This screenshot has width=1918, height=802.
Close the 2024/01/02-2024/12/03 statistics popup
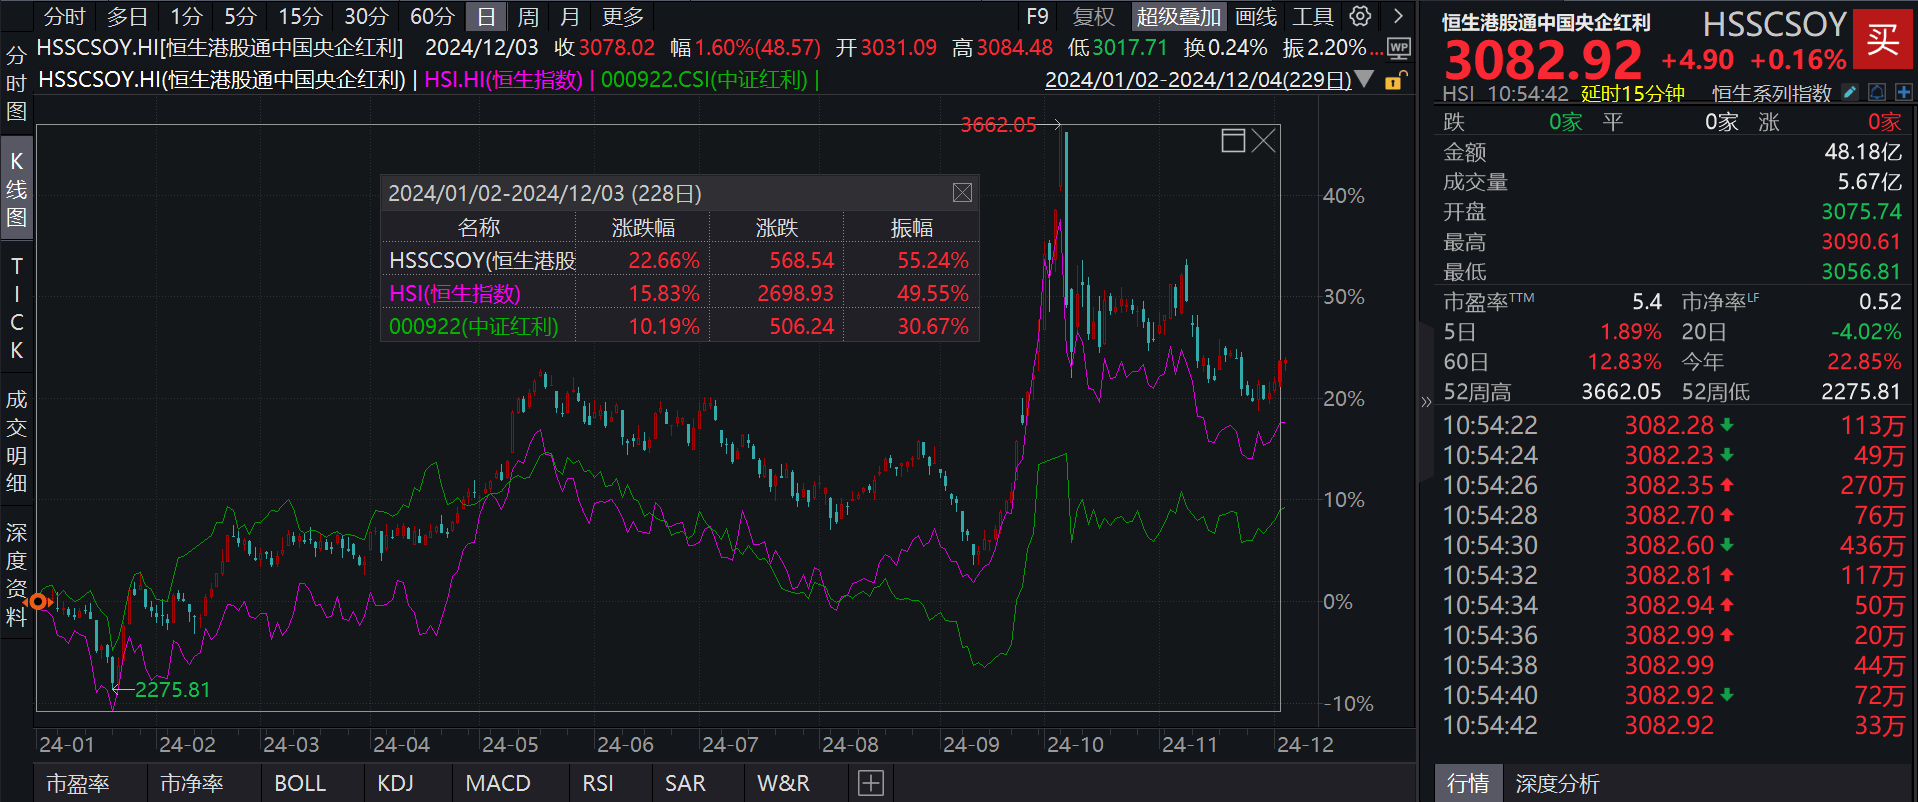pyautogui.click(x=962, y=193)
